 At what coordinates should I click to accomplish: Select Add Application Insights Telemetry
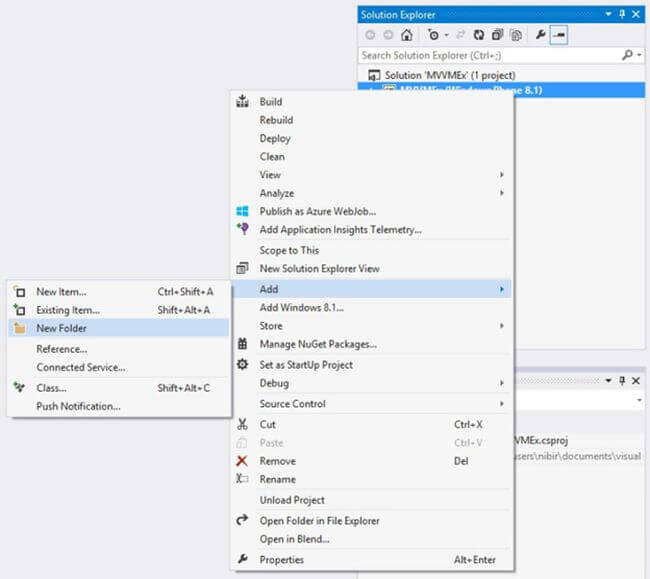tap(371, 229)
